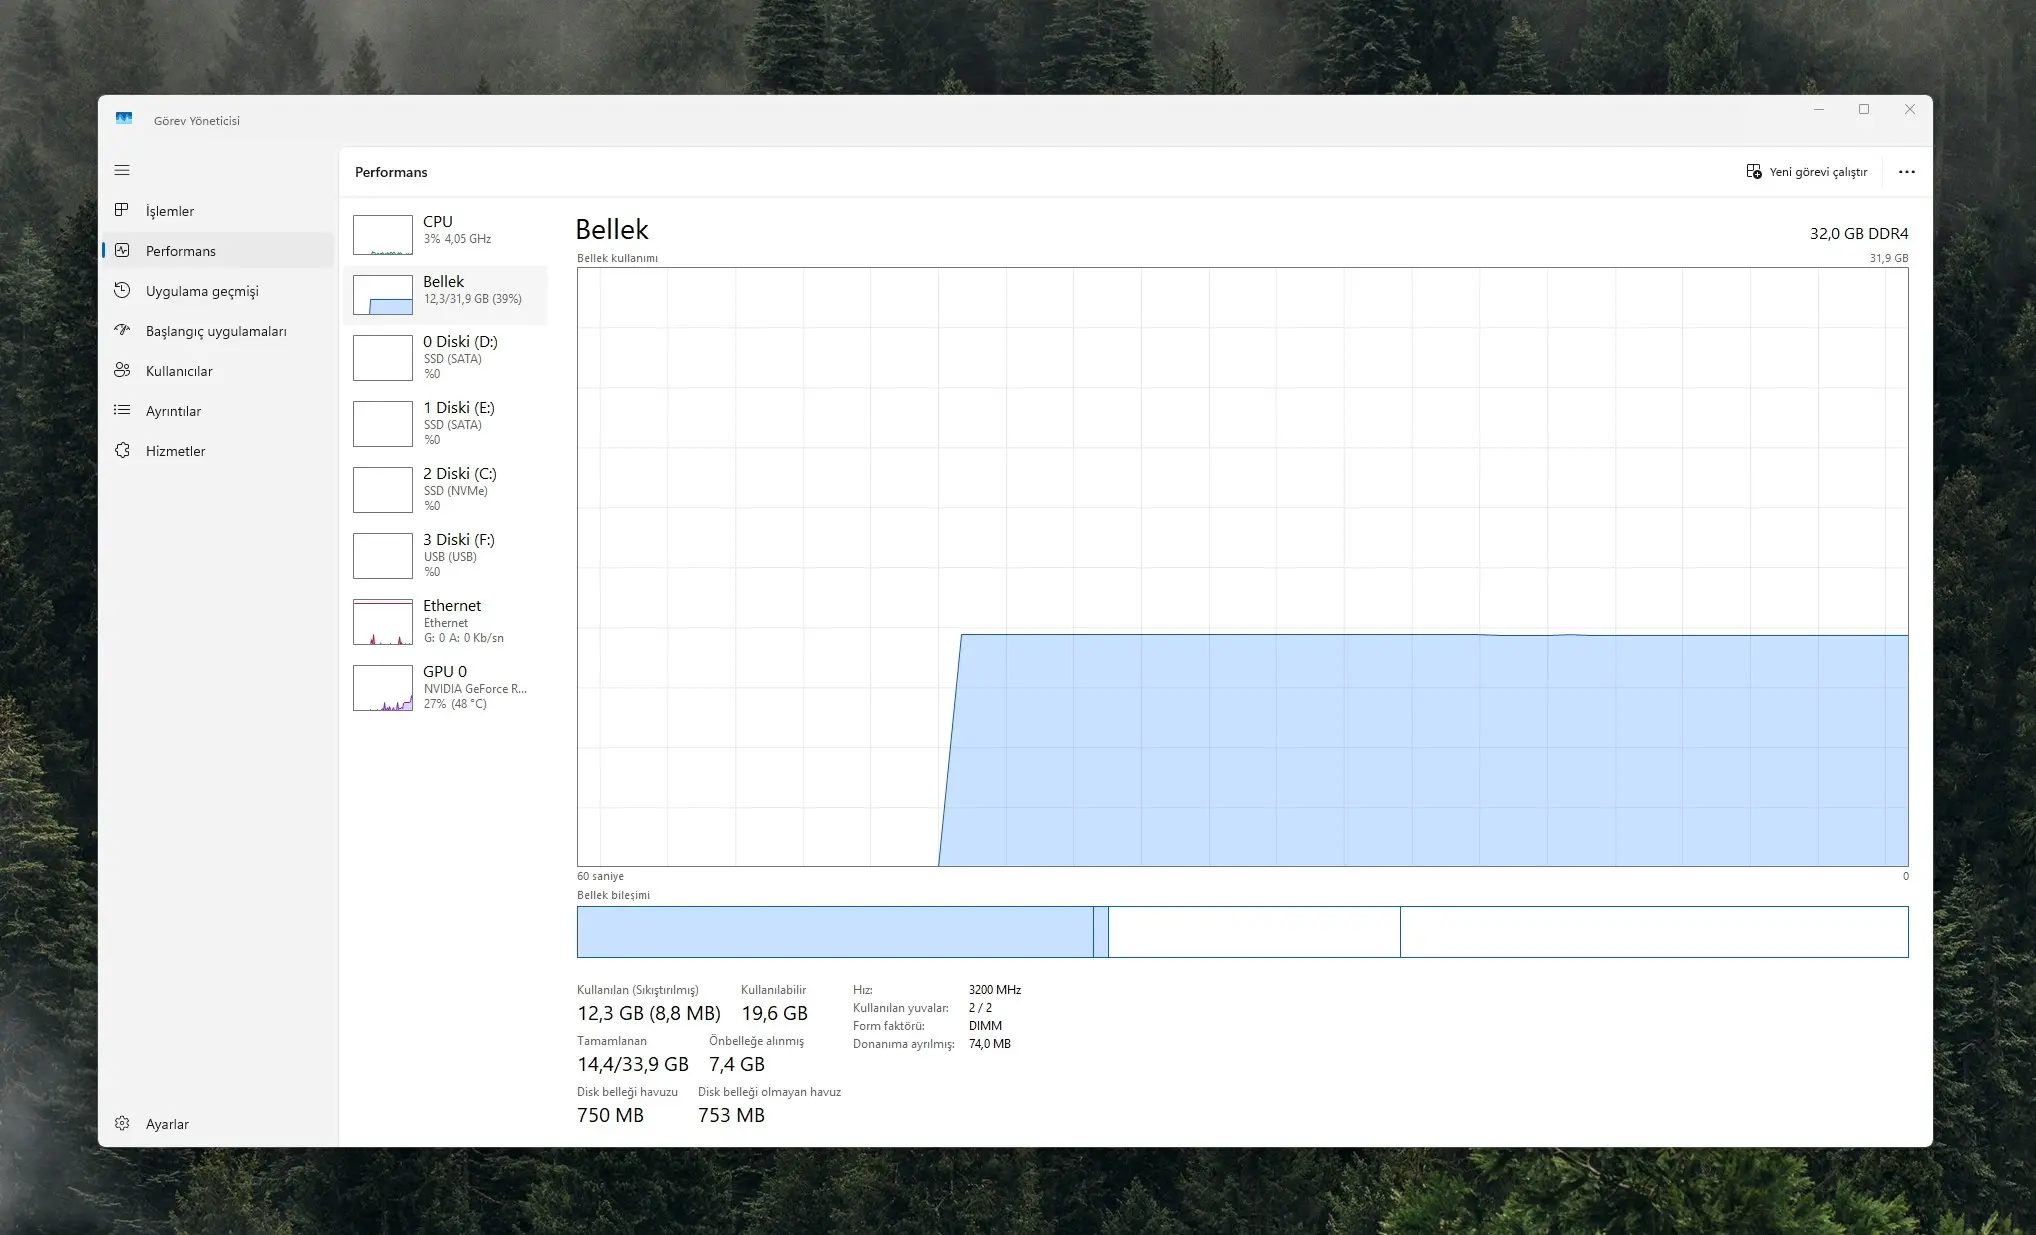The width and height of the screenshot is (2036, 1235).
Task: Click the DIMM form factor value
Action: (x=985, y=1026)
